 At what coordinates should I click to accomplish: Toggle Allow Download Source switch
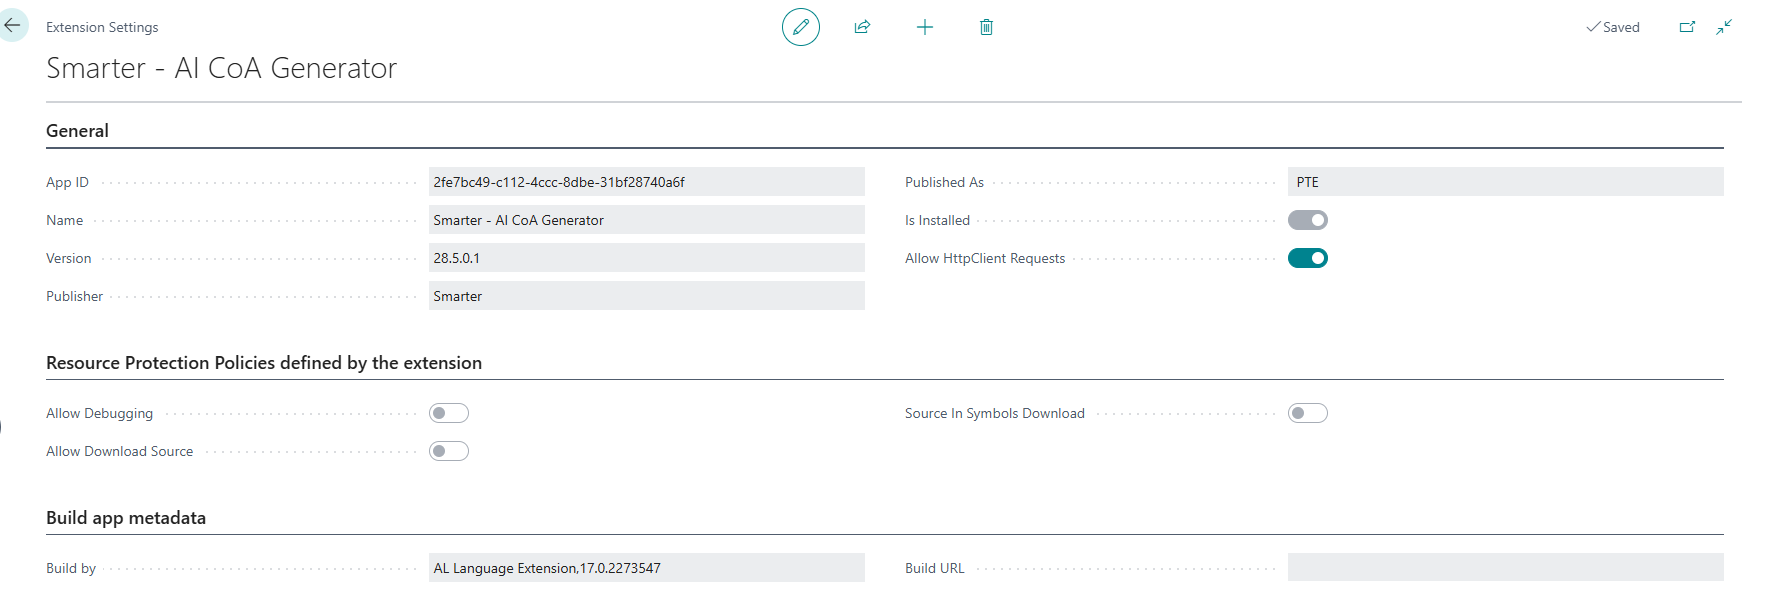[449, 451]
